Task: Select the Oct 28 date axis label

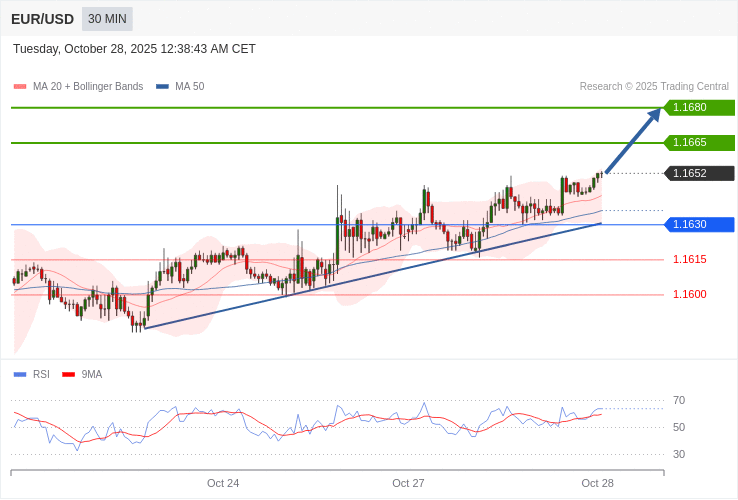Action: coord(597,484)
